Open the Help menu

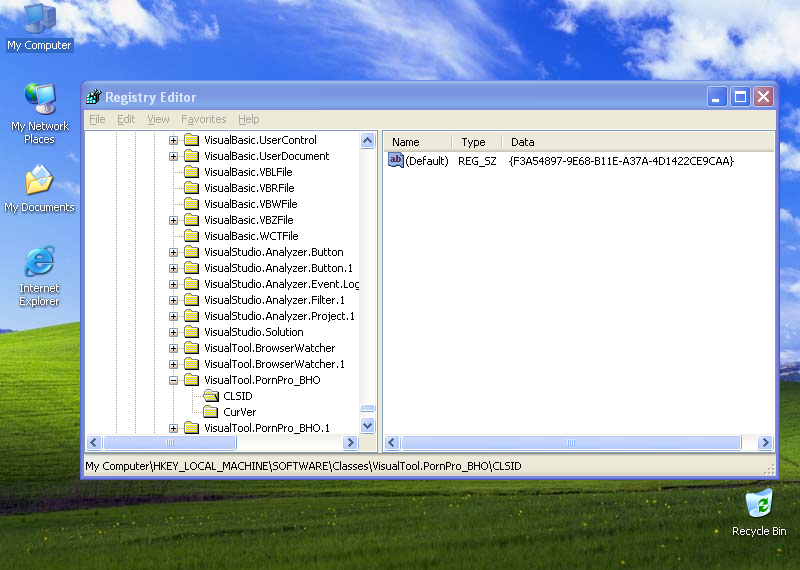click(x=248, y=119)
